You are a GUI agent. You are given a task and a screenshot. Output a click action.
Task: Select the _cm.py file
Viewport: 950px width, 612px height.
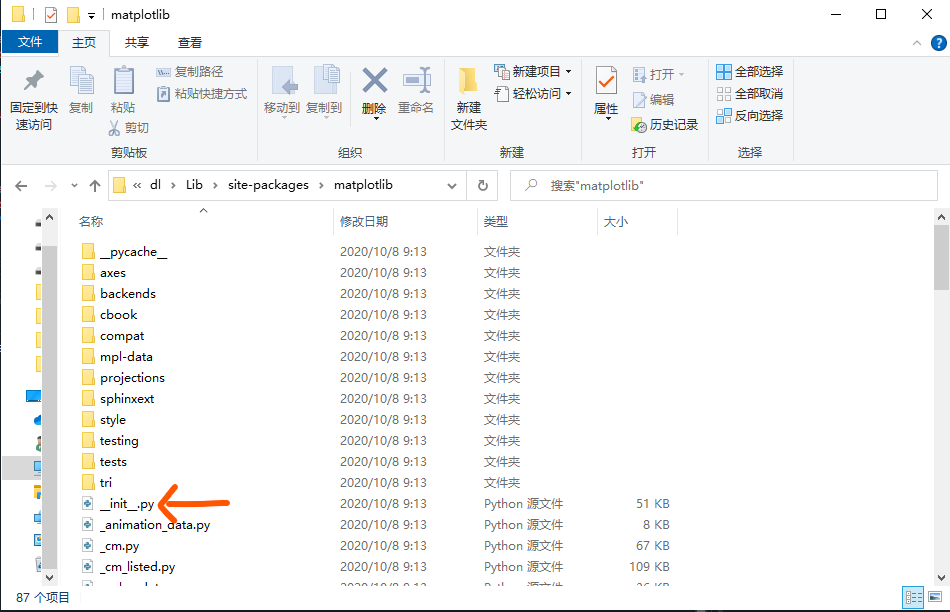pos(119,546)
